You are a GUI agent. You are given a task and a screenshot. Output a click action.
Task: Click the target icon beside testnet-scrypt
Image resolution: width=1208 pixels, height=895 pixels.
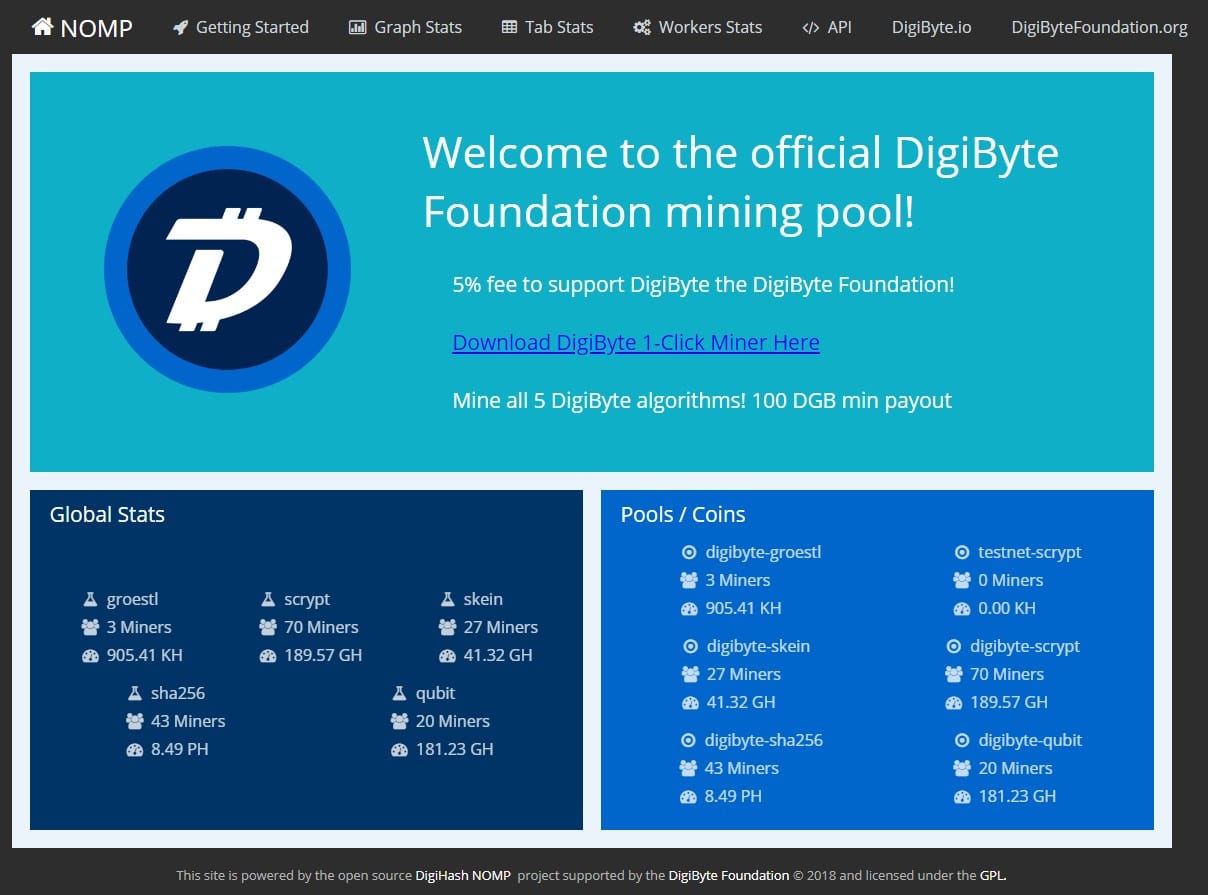[962, 553]
